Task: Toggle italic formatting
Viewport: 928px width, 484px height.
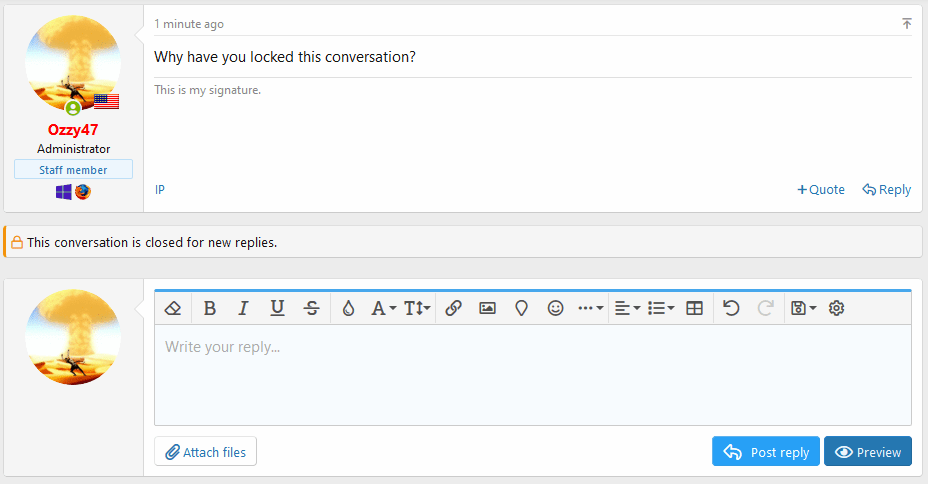Action: click(243, 309)
